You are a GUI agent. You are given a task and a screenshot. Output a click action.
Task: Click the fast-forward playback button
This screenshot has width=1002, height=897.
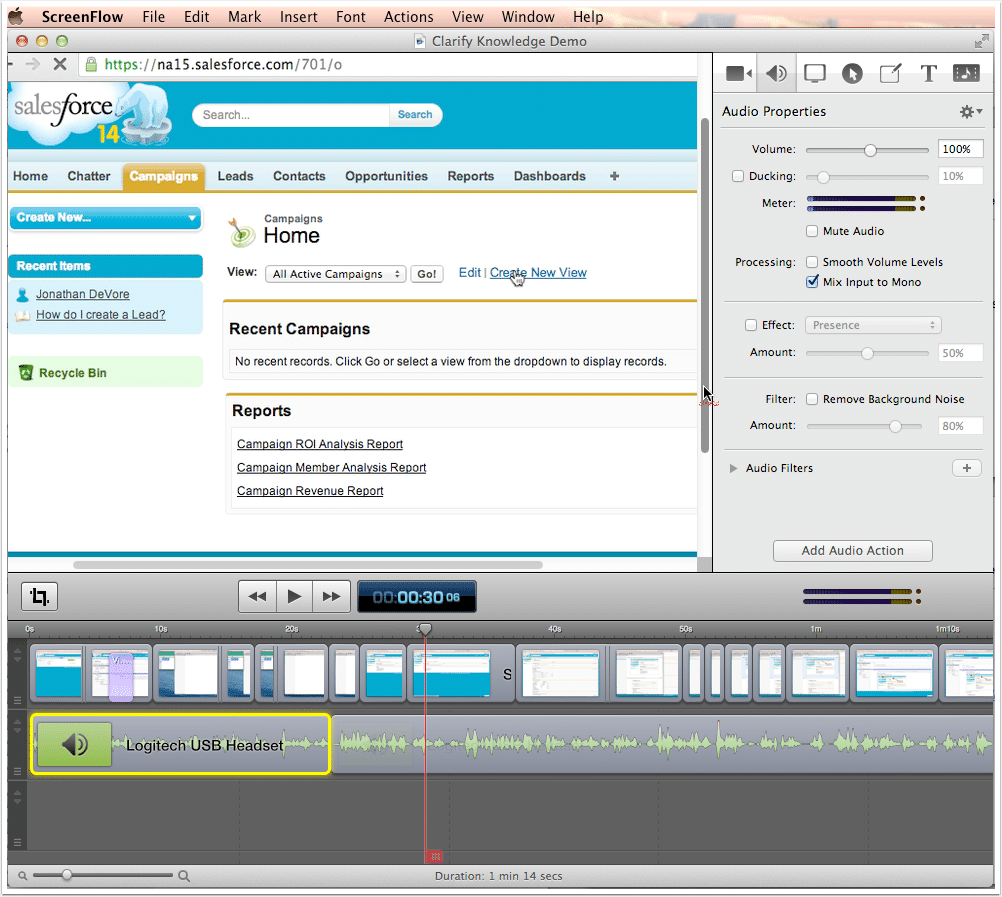(x=331, y=597)
